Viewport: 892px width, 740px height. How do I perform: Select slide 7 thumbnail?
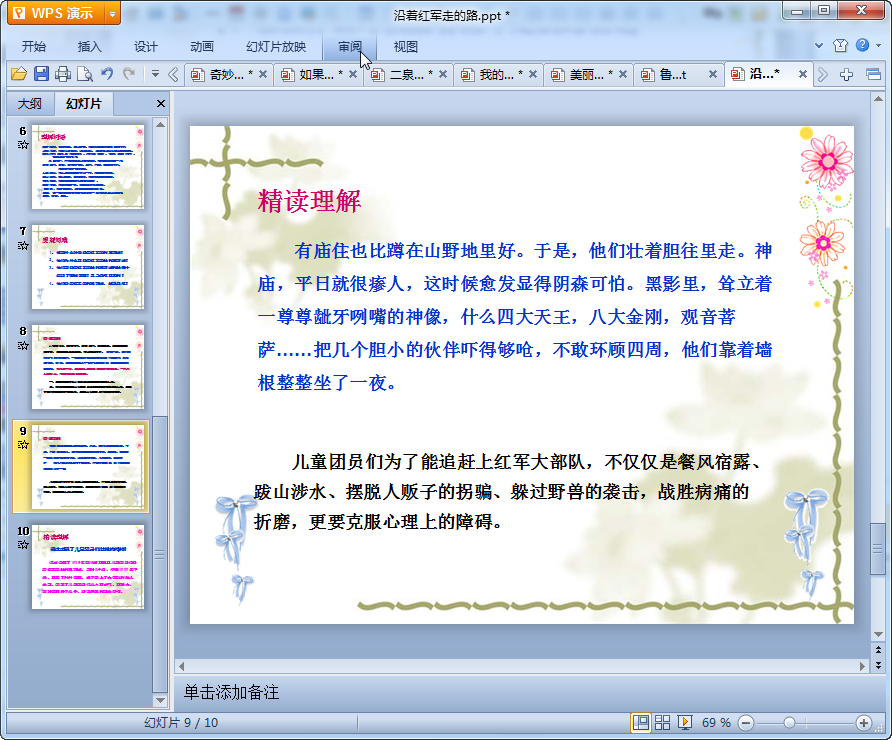pyautogui.click(x=88, y=267)
